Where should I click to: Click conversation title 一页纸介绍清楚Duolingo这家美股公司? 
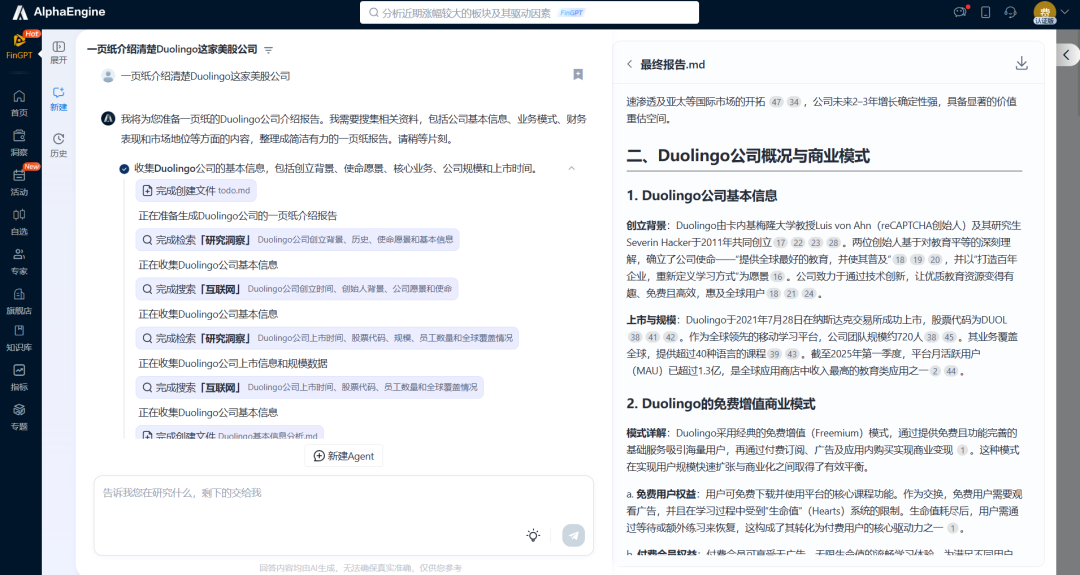(x=172, y=50)
